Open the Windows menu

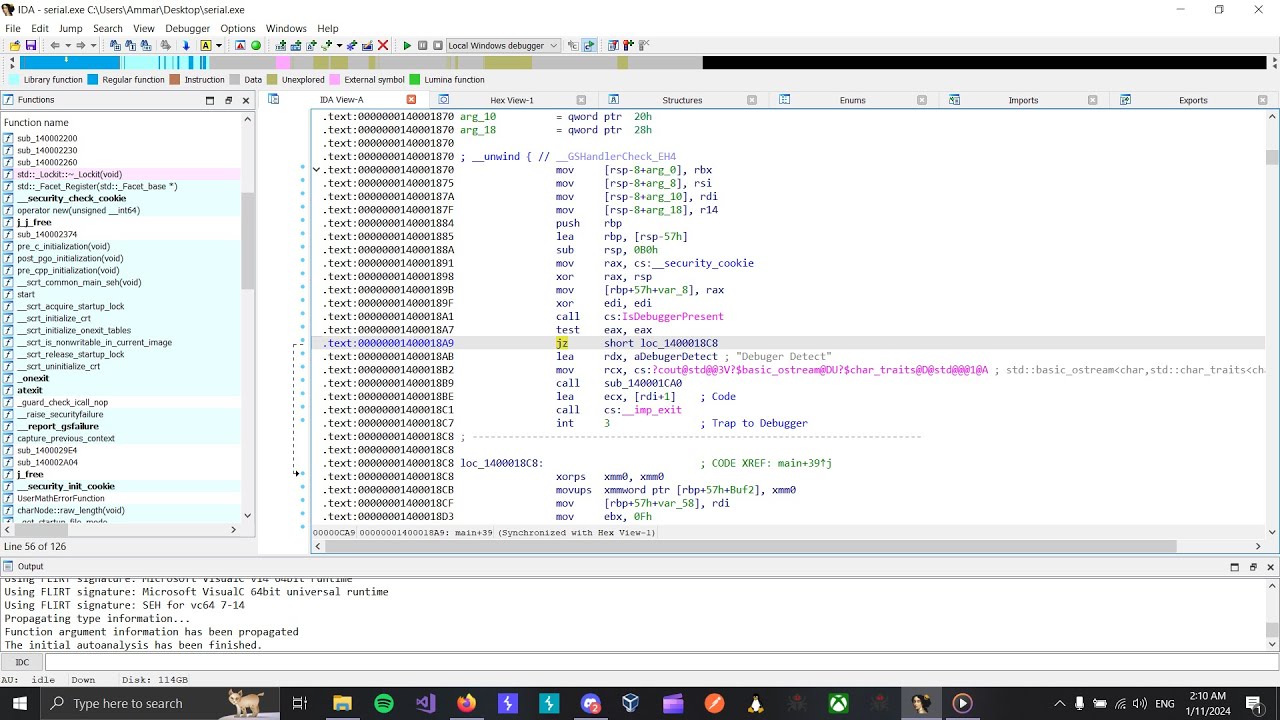point(286,28)
